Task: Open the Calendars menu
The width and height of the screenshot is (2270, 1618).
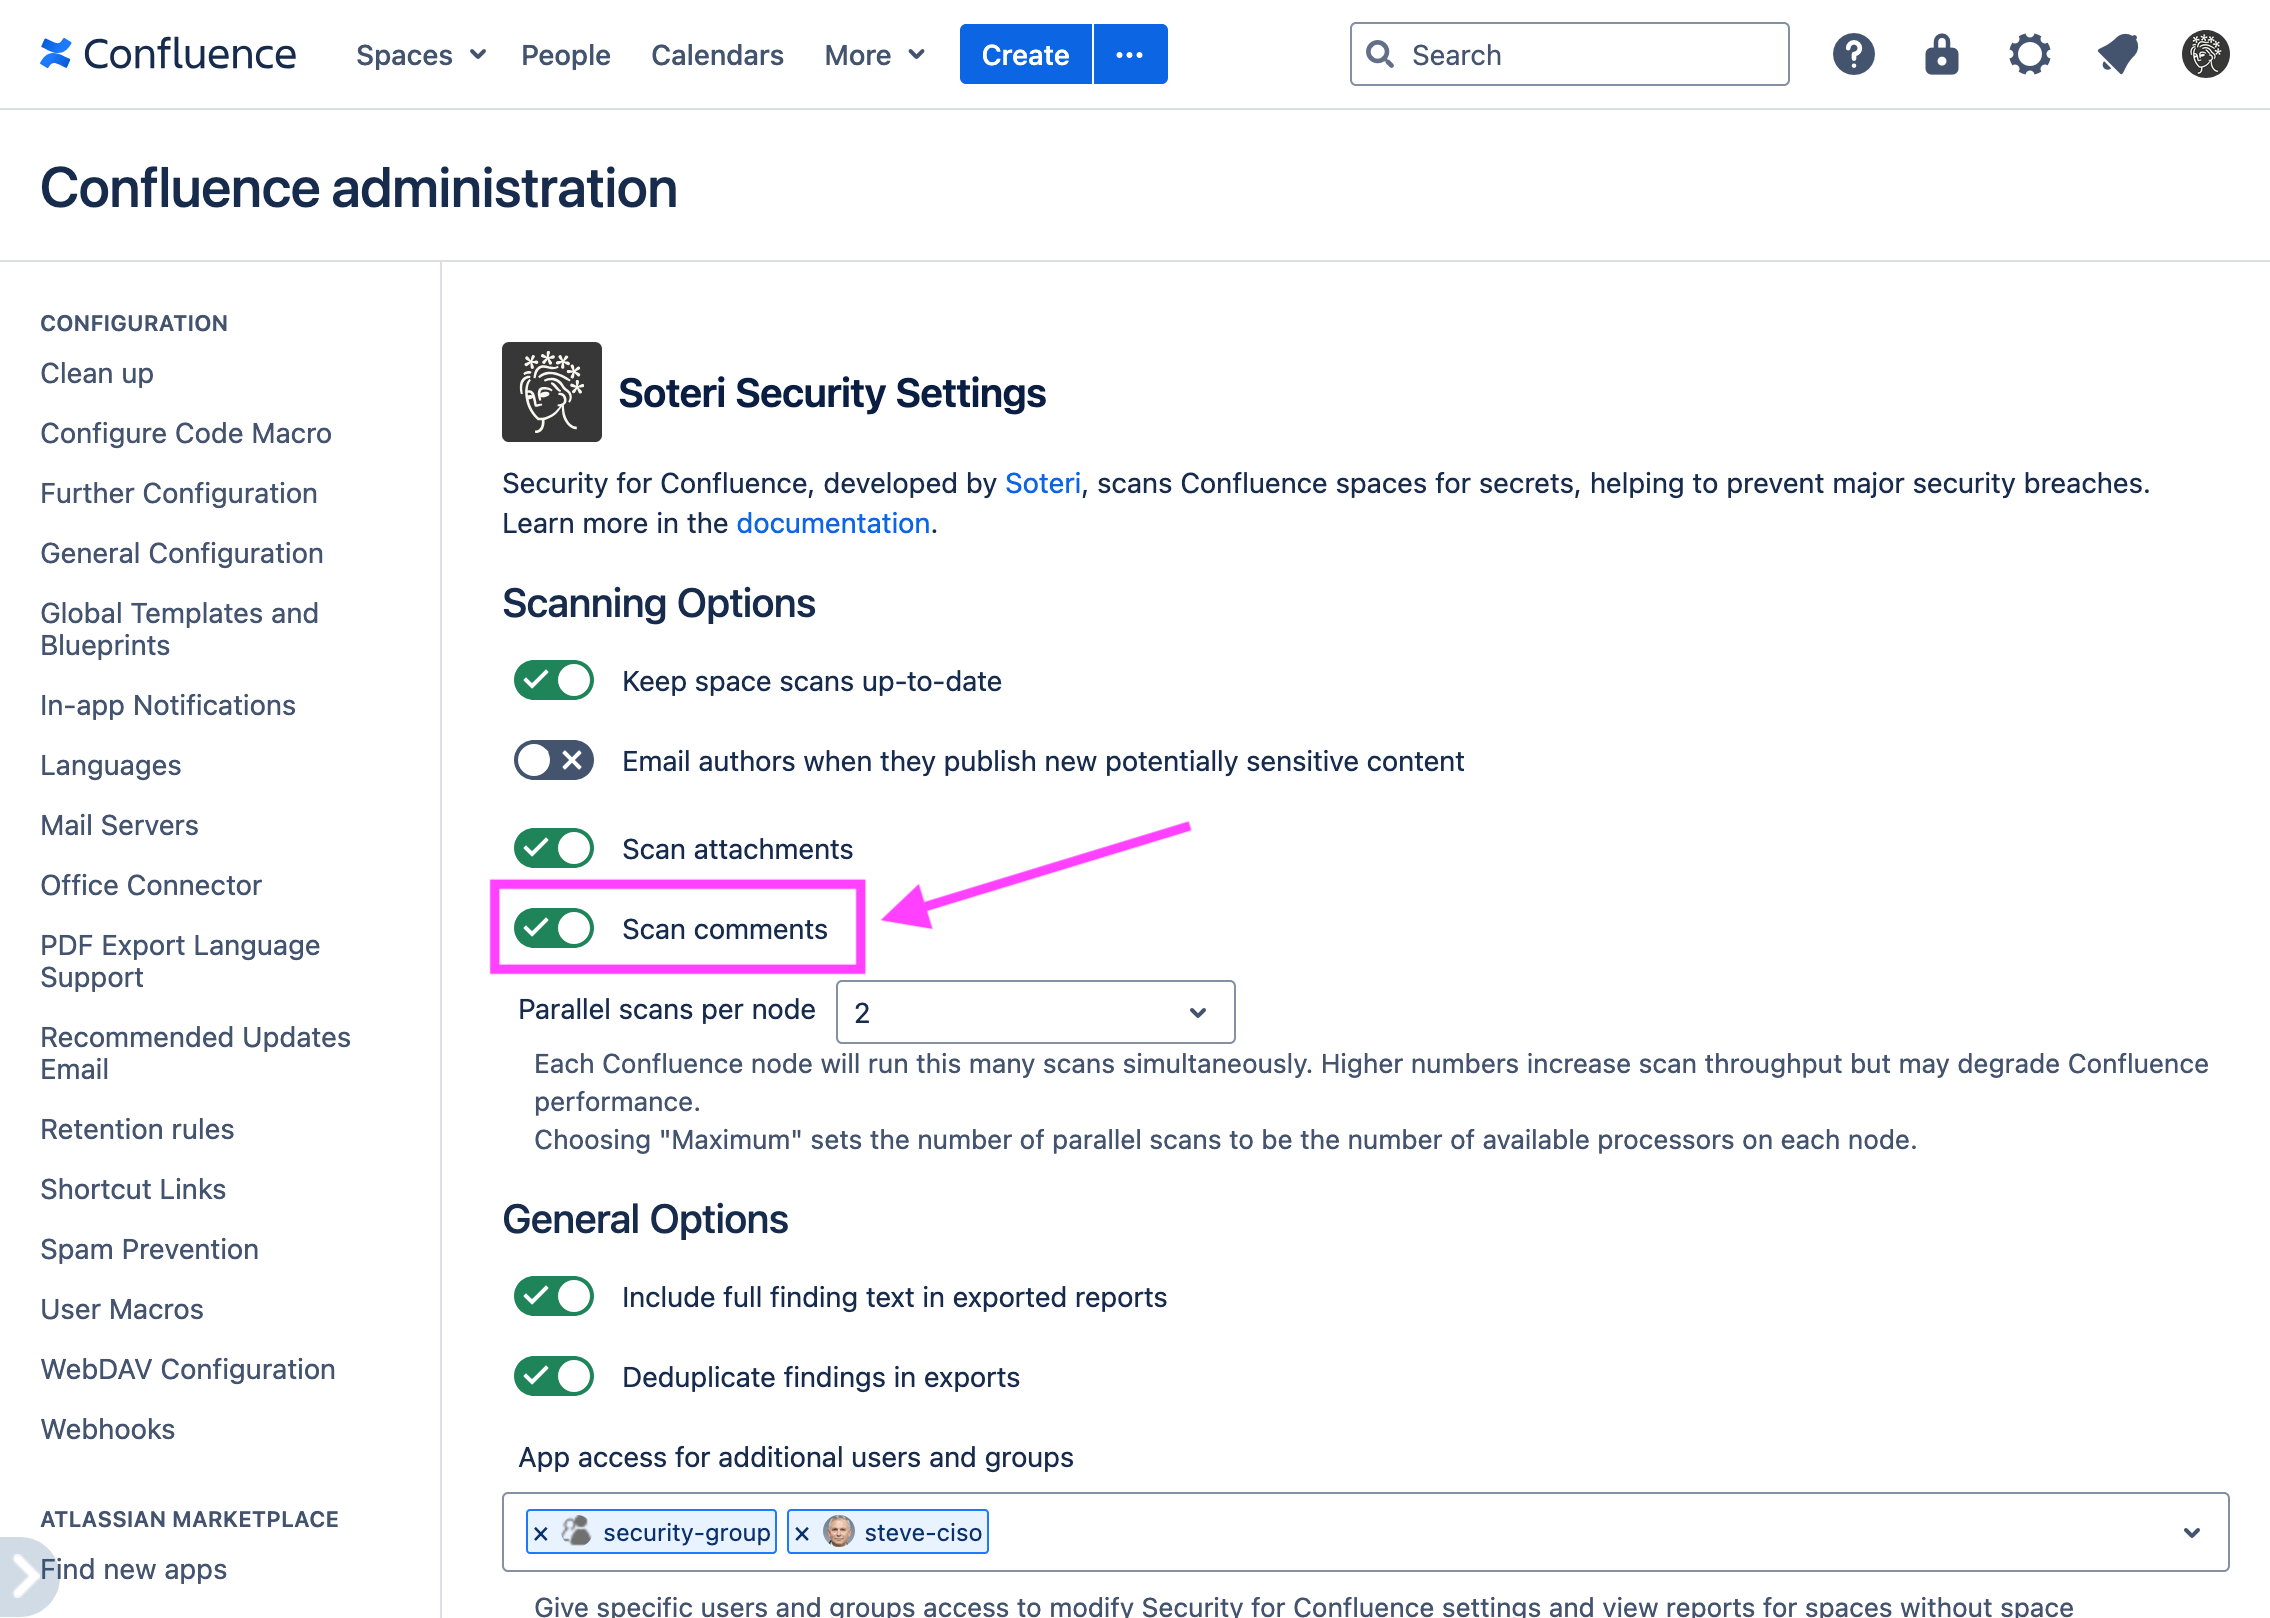Action: pos(716,55)
